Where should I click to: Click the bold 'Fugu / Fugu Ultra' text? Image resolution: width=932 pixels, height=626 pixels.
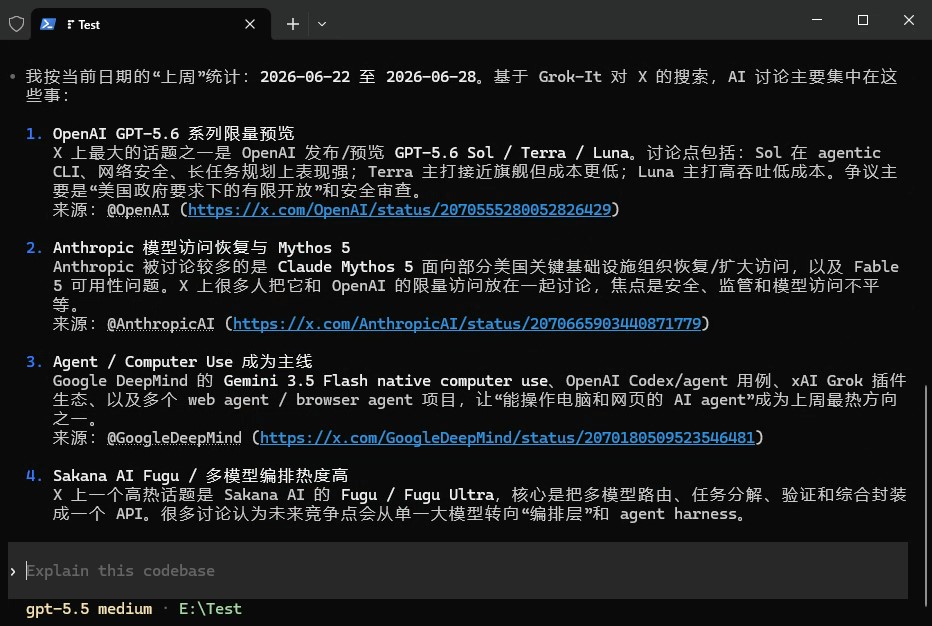(x=417, y=495)
